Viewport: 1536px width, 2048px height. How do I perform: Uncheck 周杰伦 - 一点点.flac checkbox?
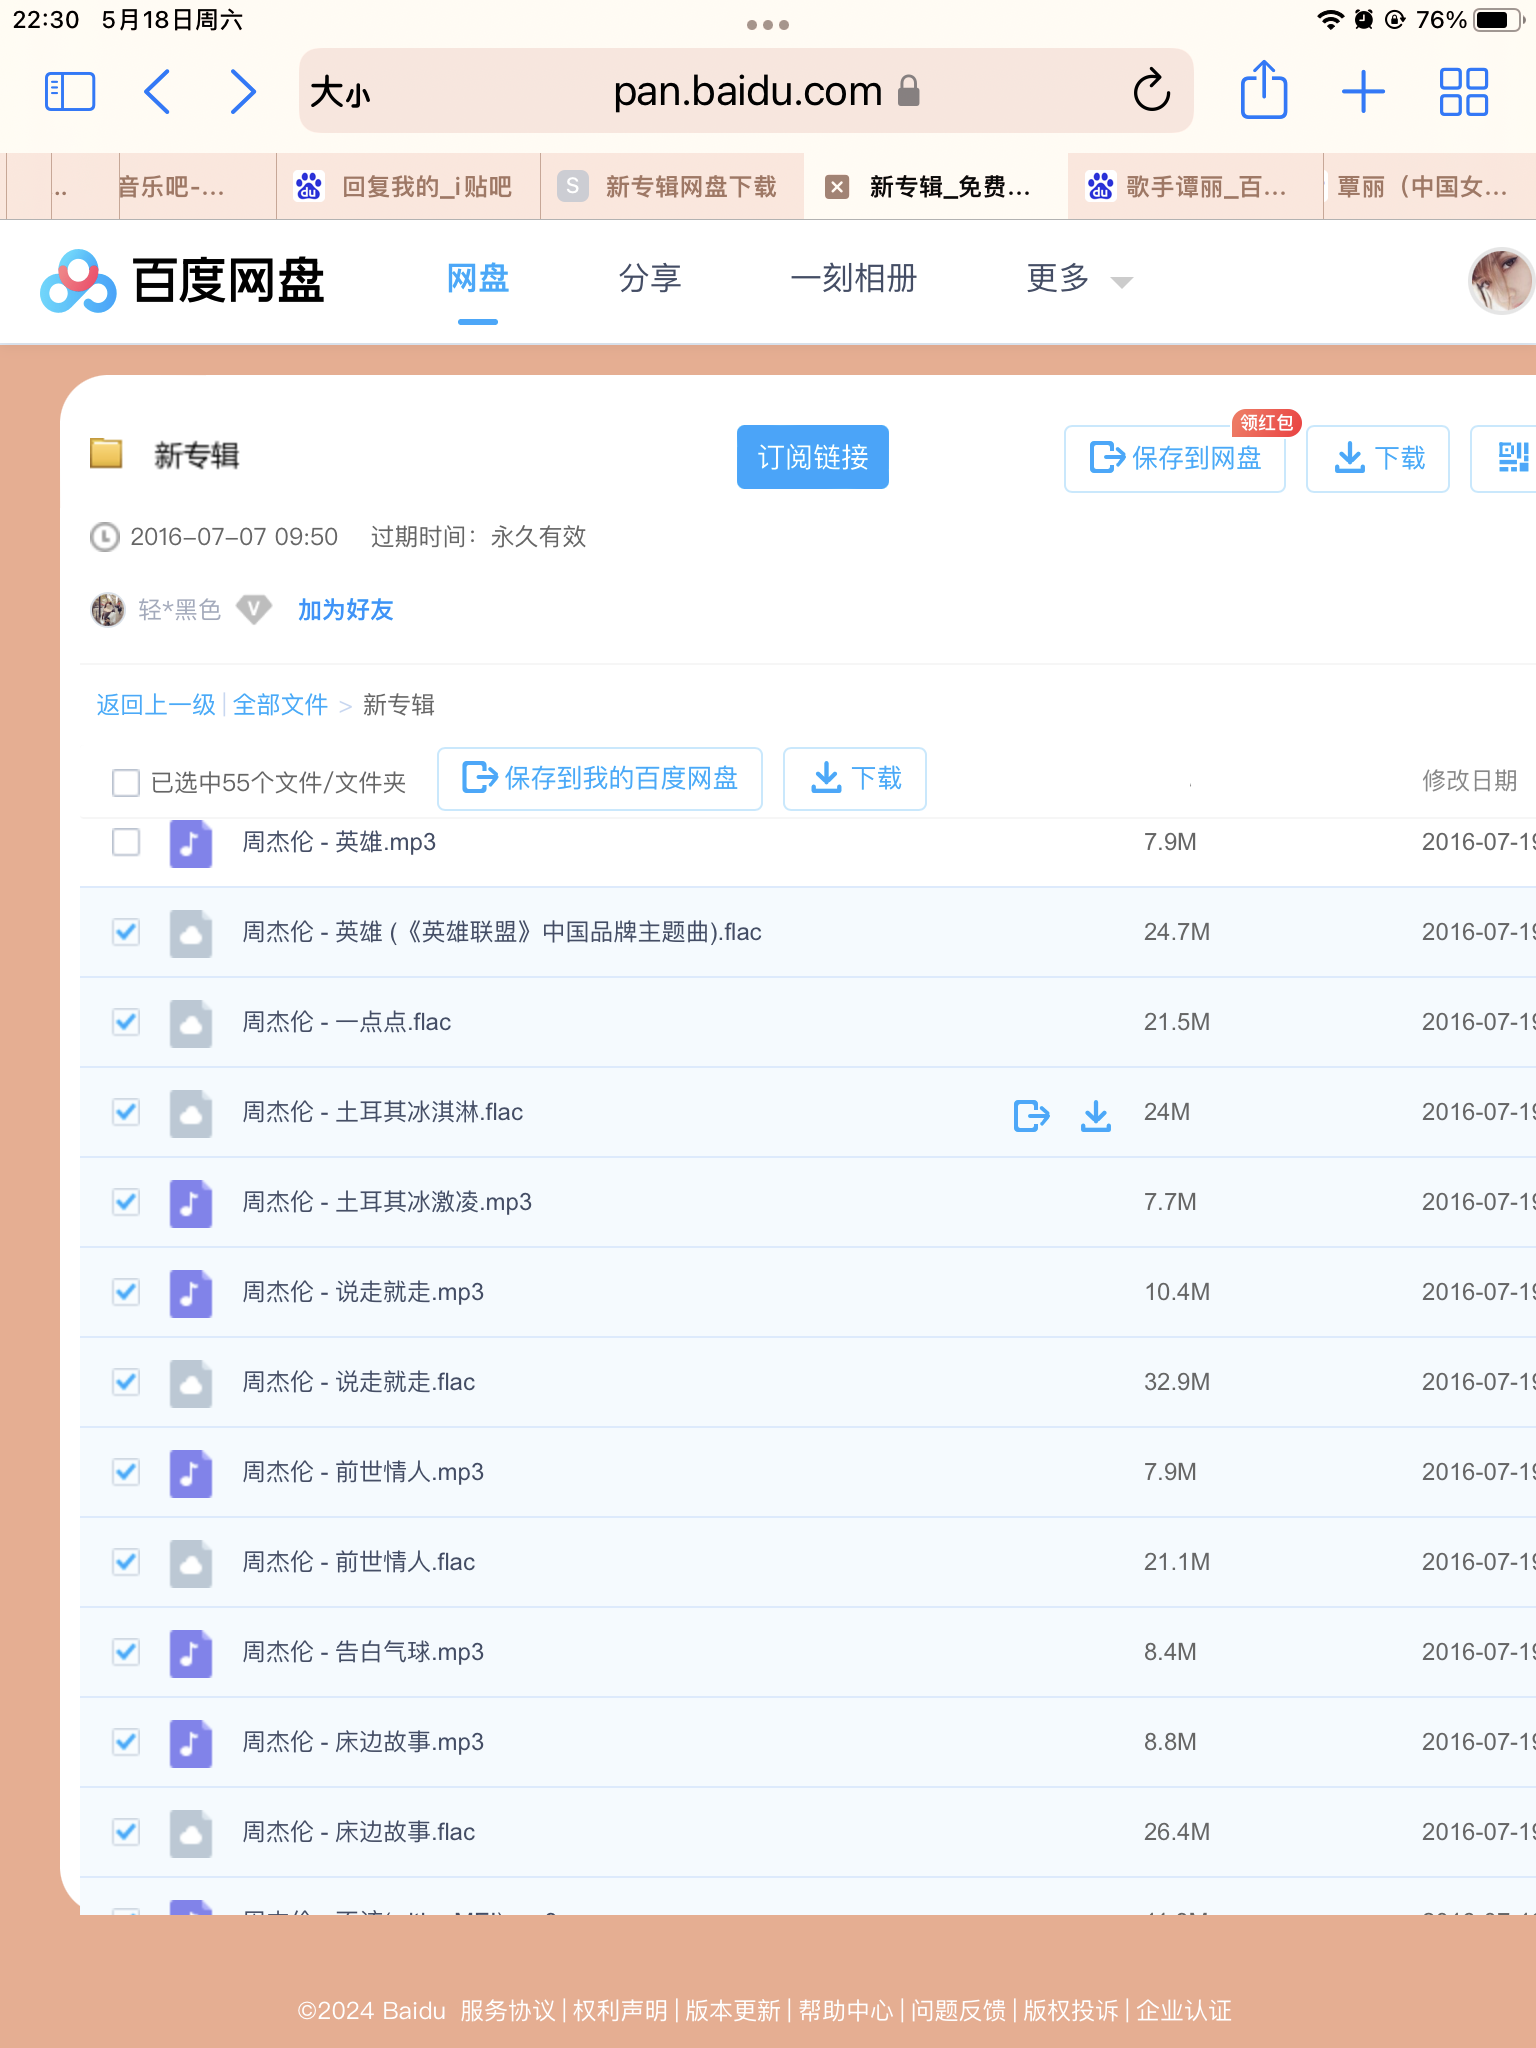[126, 1022]
